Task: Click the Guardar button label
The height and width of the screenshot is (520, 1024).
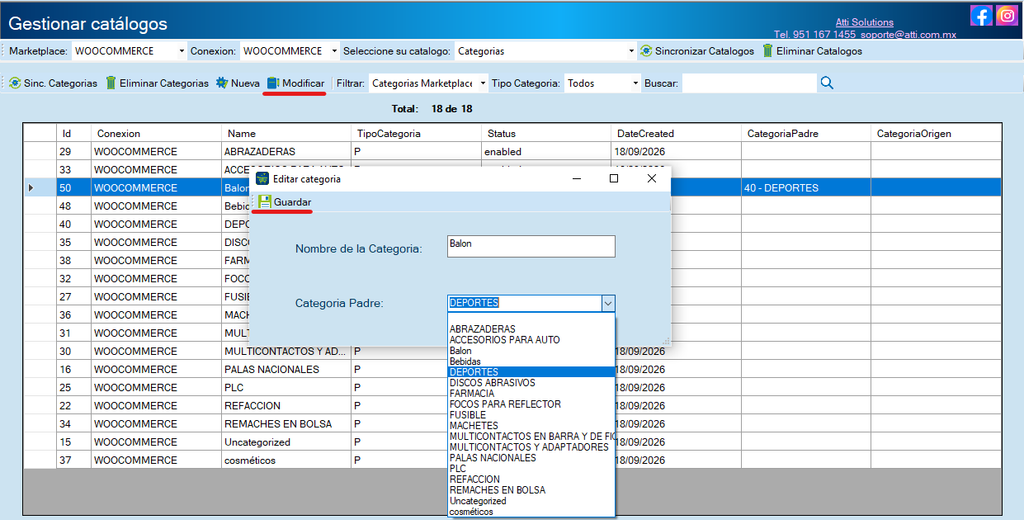Action: 293,202
